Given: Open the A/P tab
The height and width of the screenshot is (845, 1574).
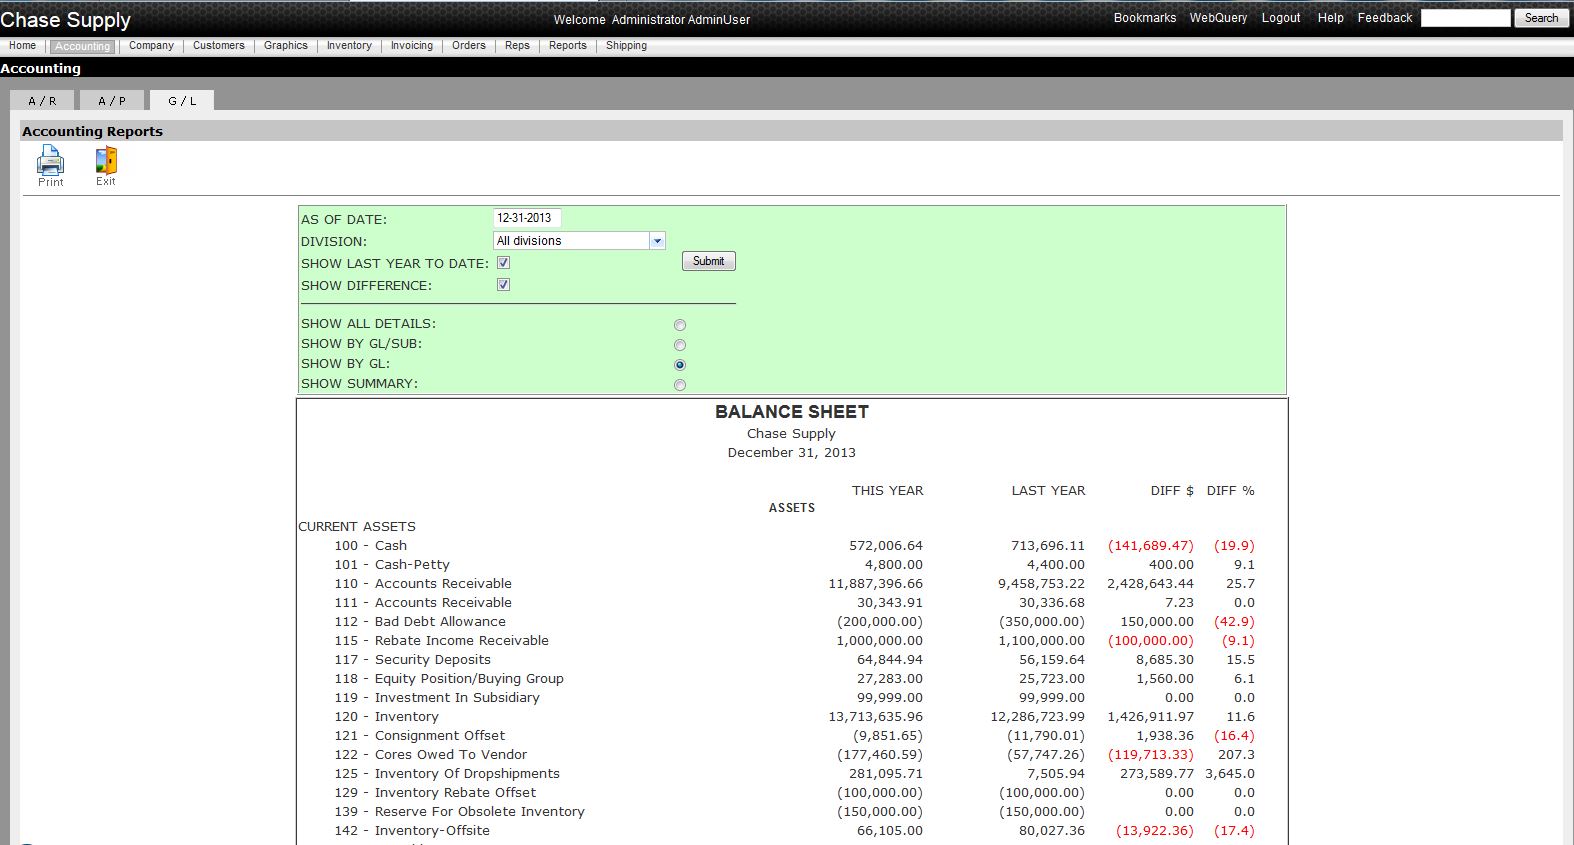Looking at the screenshot, I should (x=112, y=101).
